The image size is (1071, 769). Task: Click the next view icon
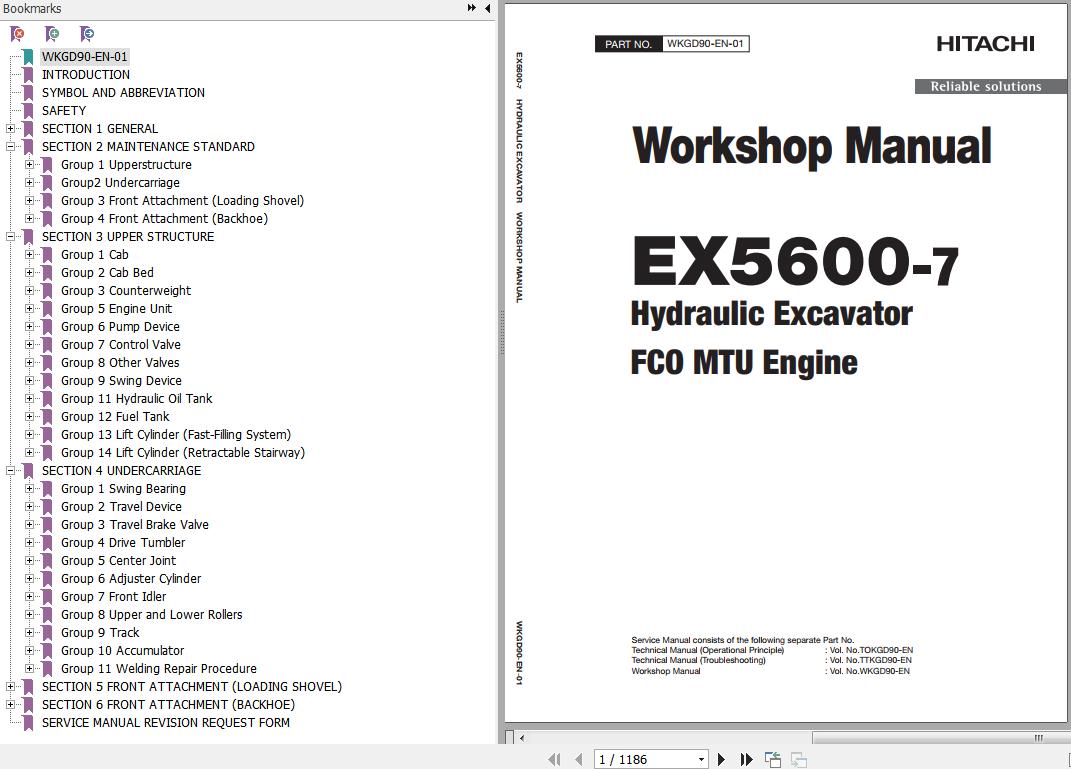click(798, 759)
